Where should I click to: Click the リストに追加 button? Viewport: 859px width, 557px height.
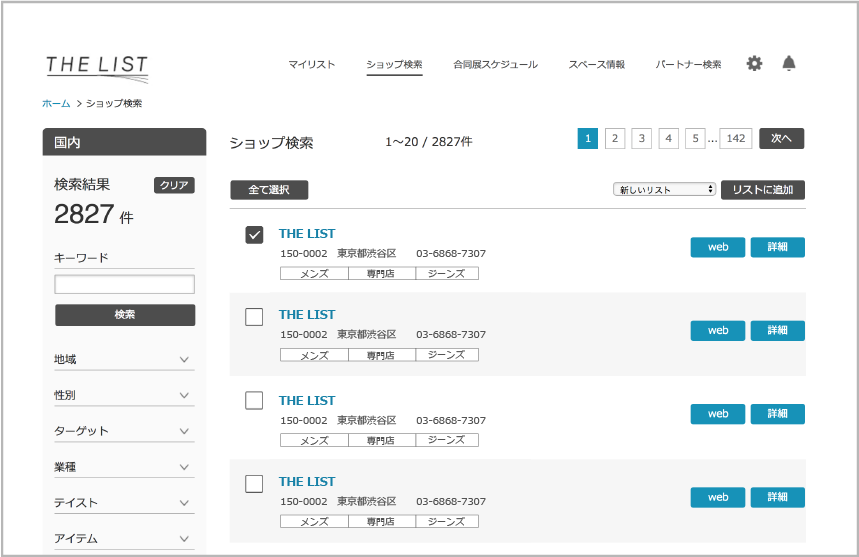pyautogui.click(x=762, y=189)
